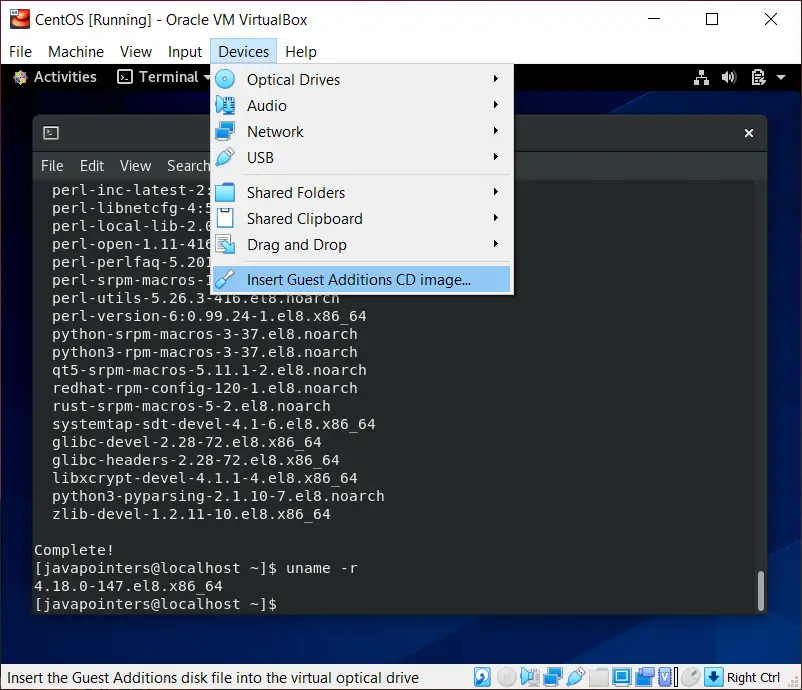Expand the Drag and Drop submenu arrow
The image size is (802, 690).
pos(496,243)
